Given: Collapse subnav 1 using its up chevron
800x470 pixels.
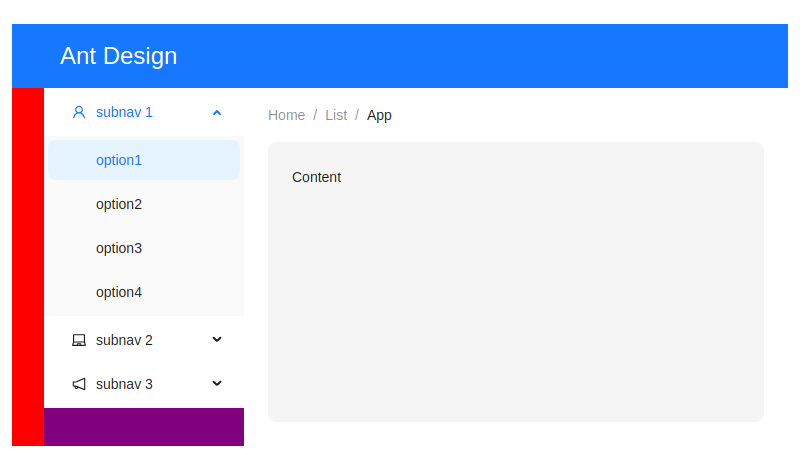Looking at the screenshot, I should point(217,113).
